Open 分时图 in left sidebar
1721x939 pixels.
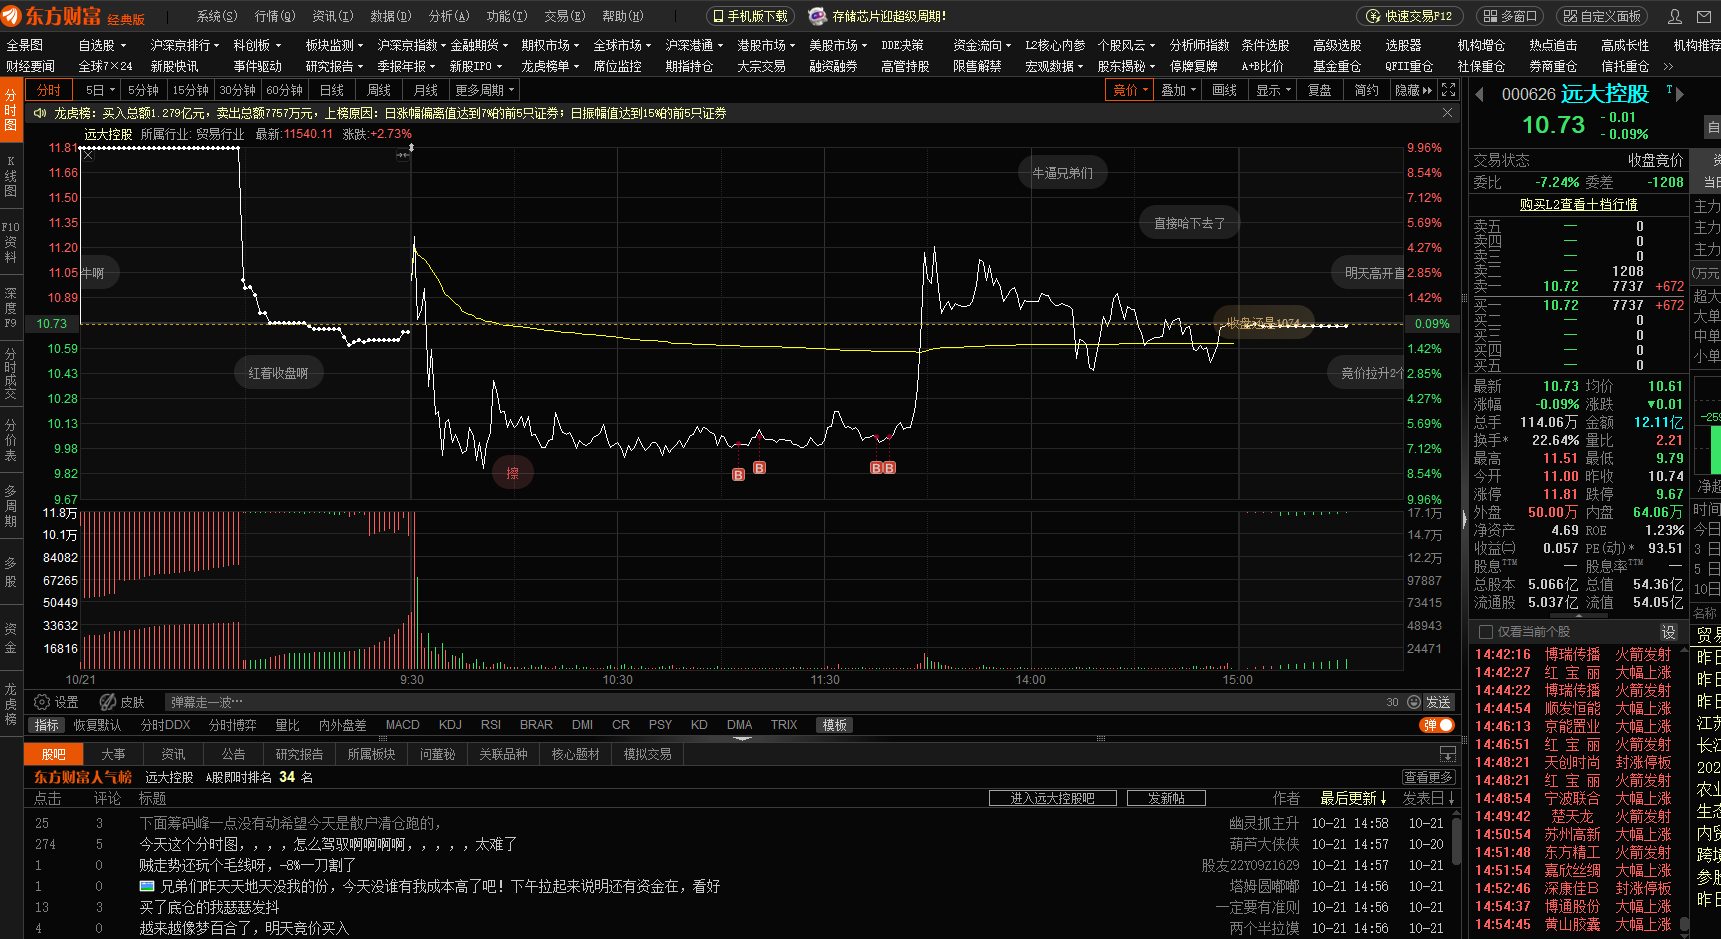click(x=11, y=110)
